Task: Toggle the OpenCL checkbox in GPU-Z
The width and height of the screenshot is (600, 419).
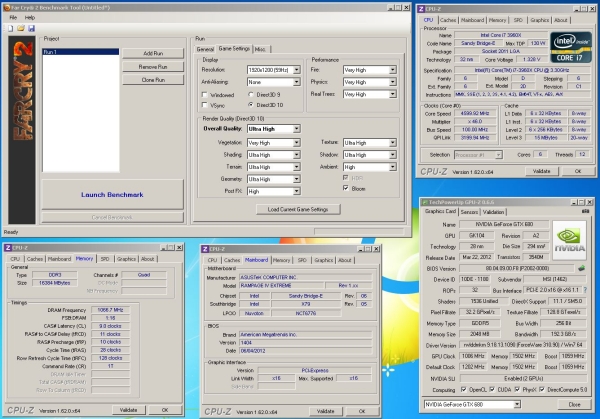Action: click(464, 390)
